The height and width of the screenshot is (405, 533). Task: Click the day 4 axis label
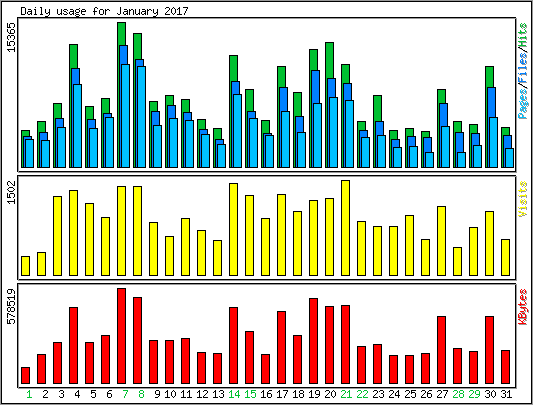[77, 394]
